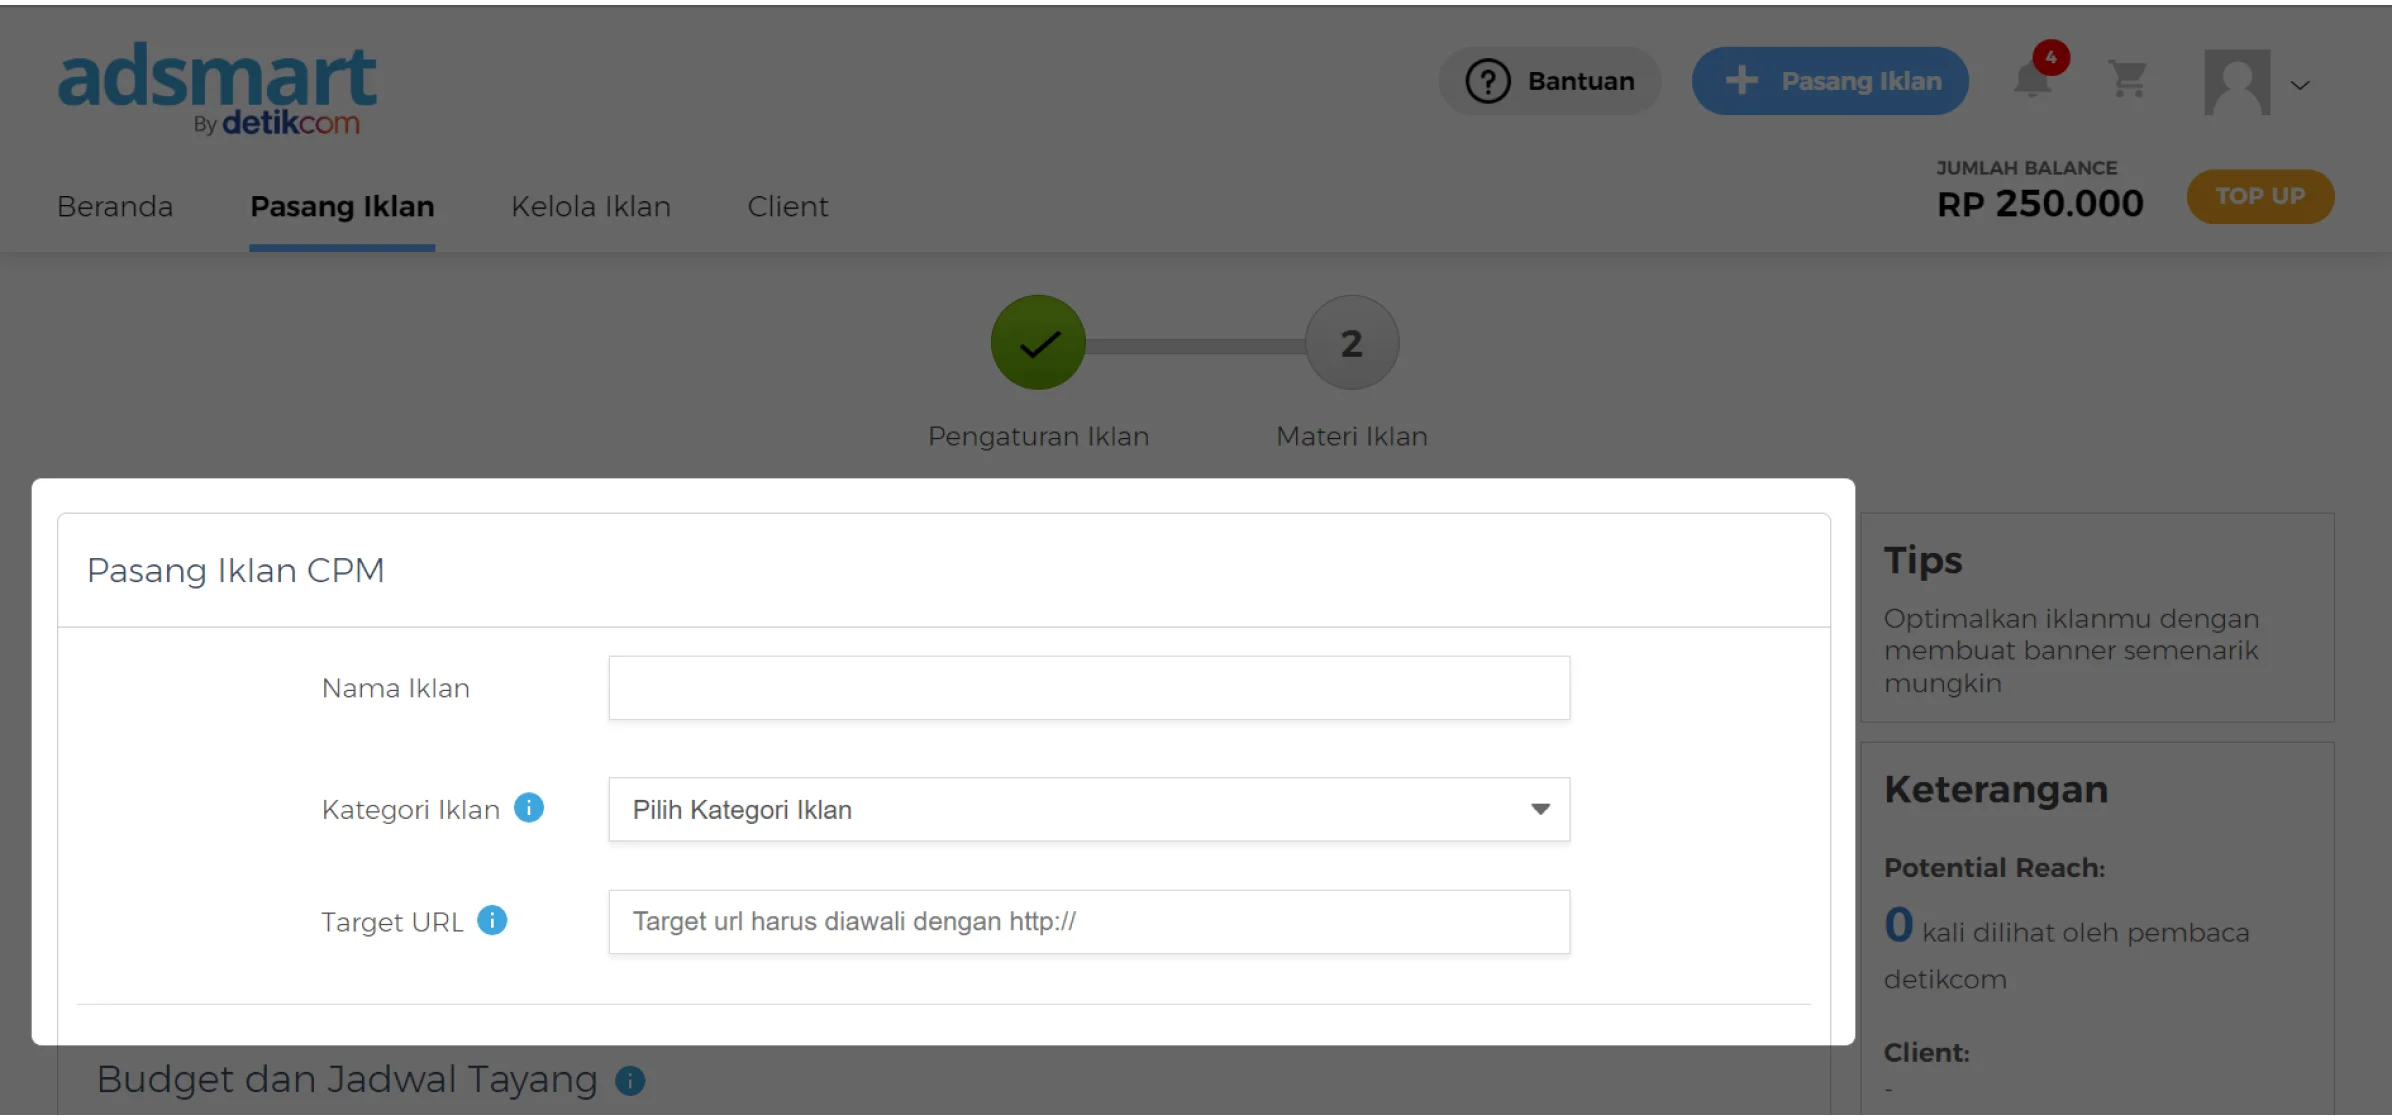Expand the account menu chevron
2392x1120 pixels.
pos(2300,85)
